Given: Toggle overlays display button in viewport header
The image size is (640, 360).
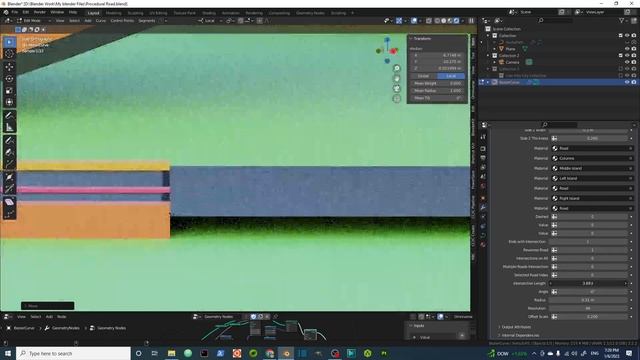Looking at the screenshot, I should pos(414,20).
